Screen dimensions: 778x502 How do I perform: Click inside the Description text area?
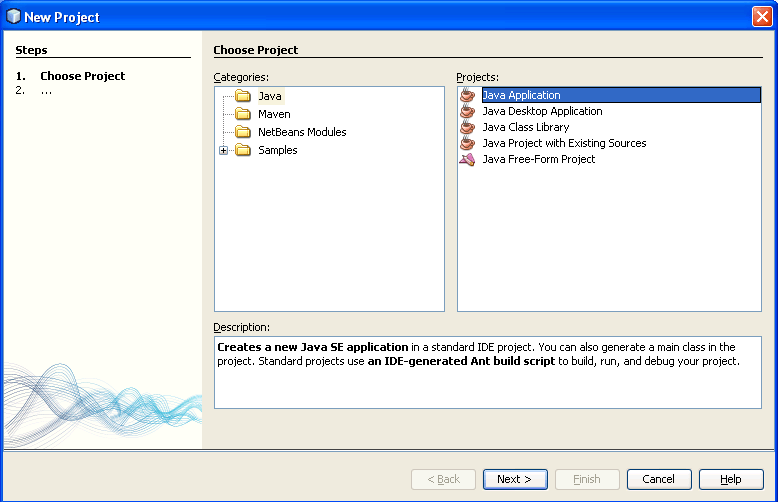487,385
